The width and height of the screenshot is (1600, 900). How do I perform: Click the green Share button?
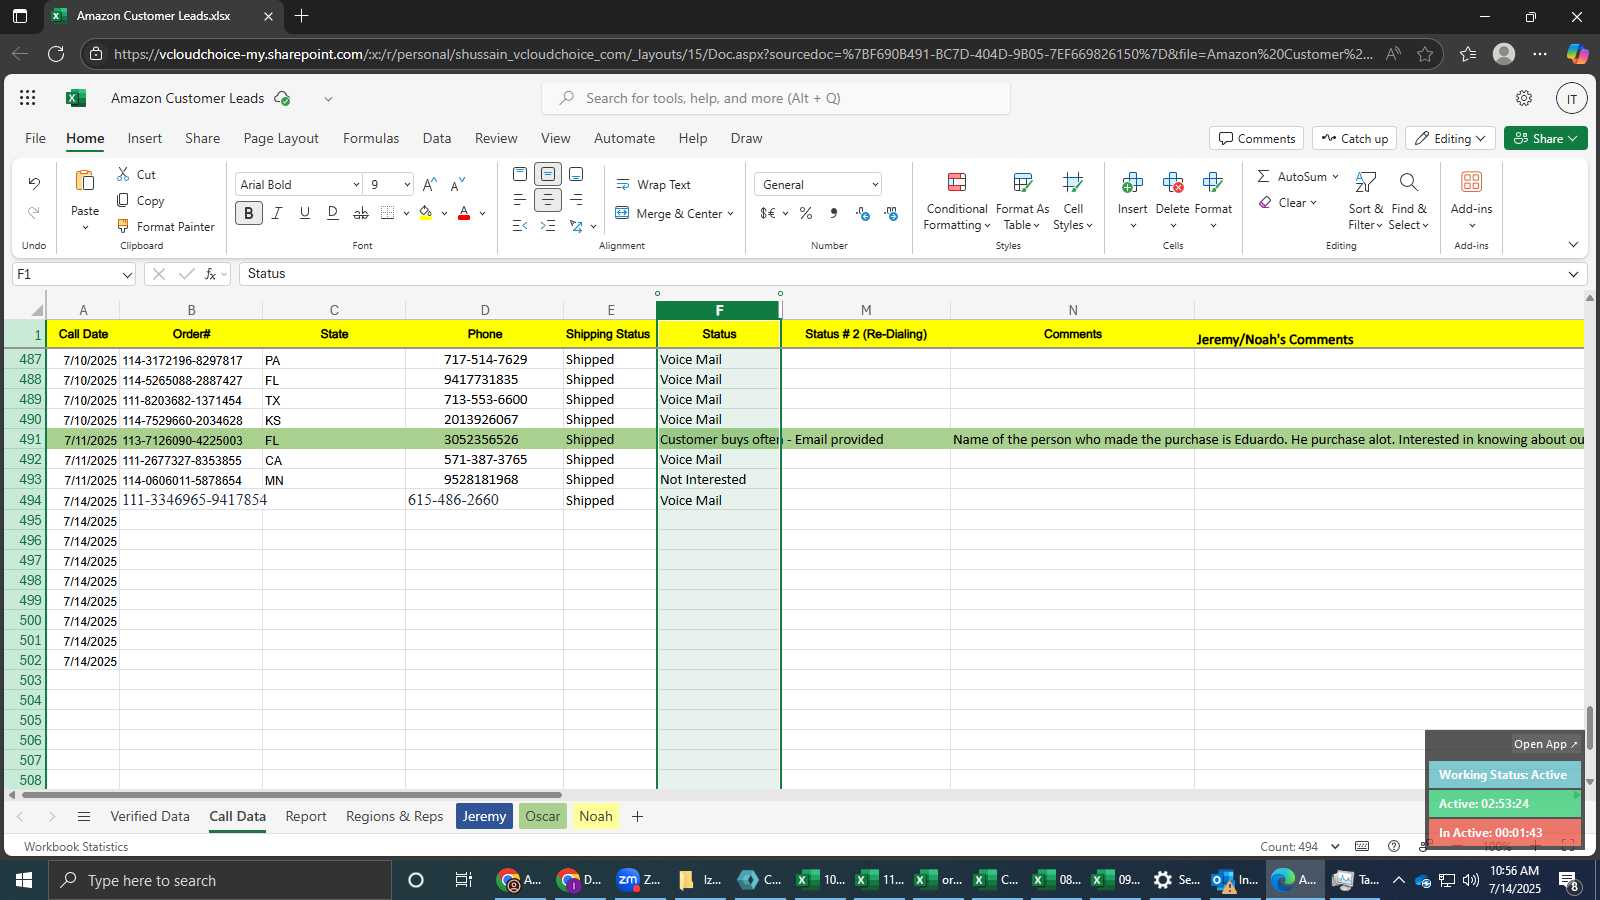point(1545,138)
